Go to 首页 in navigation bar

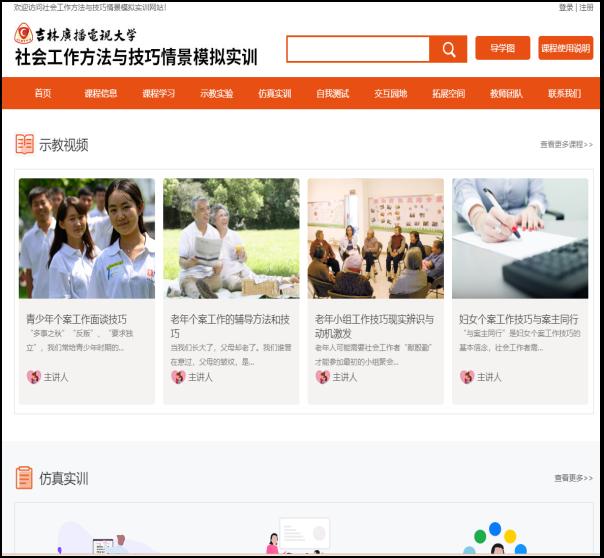[43, 93]
